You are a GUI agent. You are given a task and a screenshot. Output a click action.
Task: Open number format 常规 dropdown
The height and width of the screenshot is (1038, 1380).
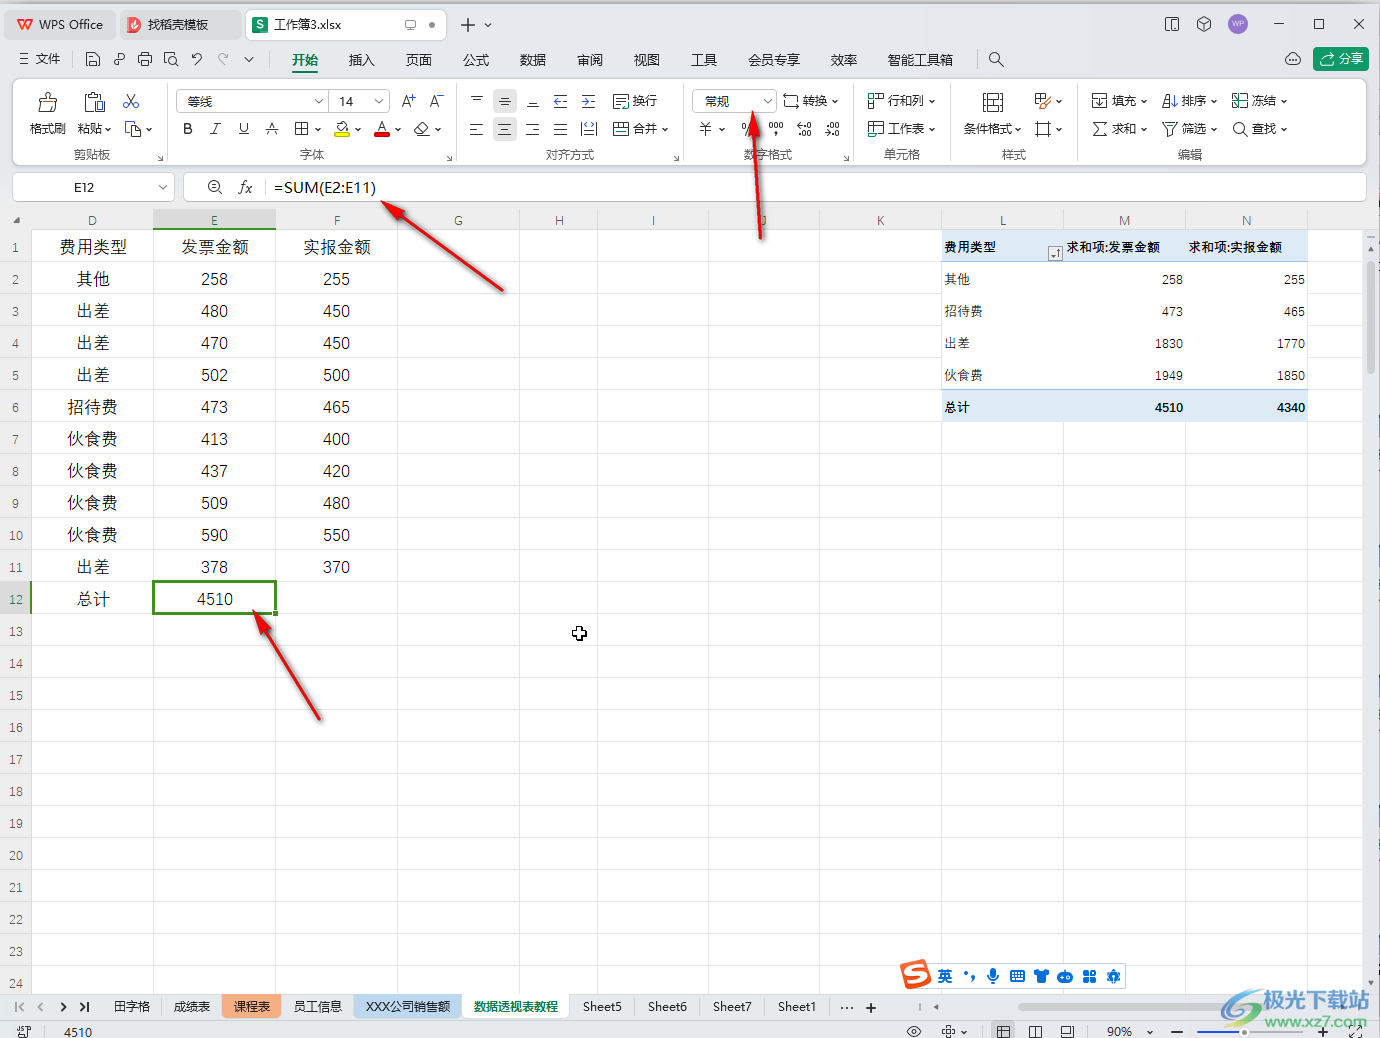click(767, 101)
